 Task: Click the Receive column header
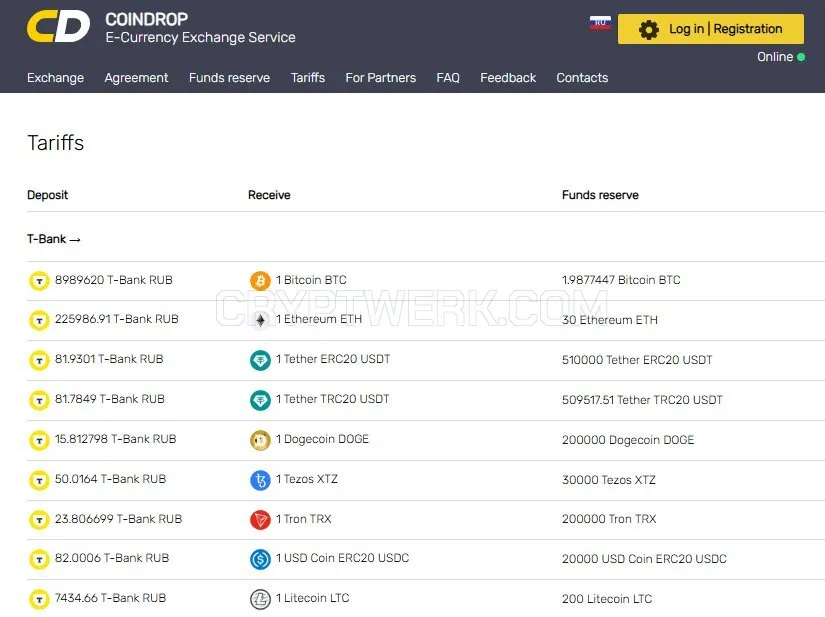coord(269,195)
